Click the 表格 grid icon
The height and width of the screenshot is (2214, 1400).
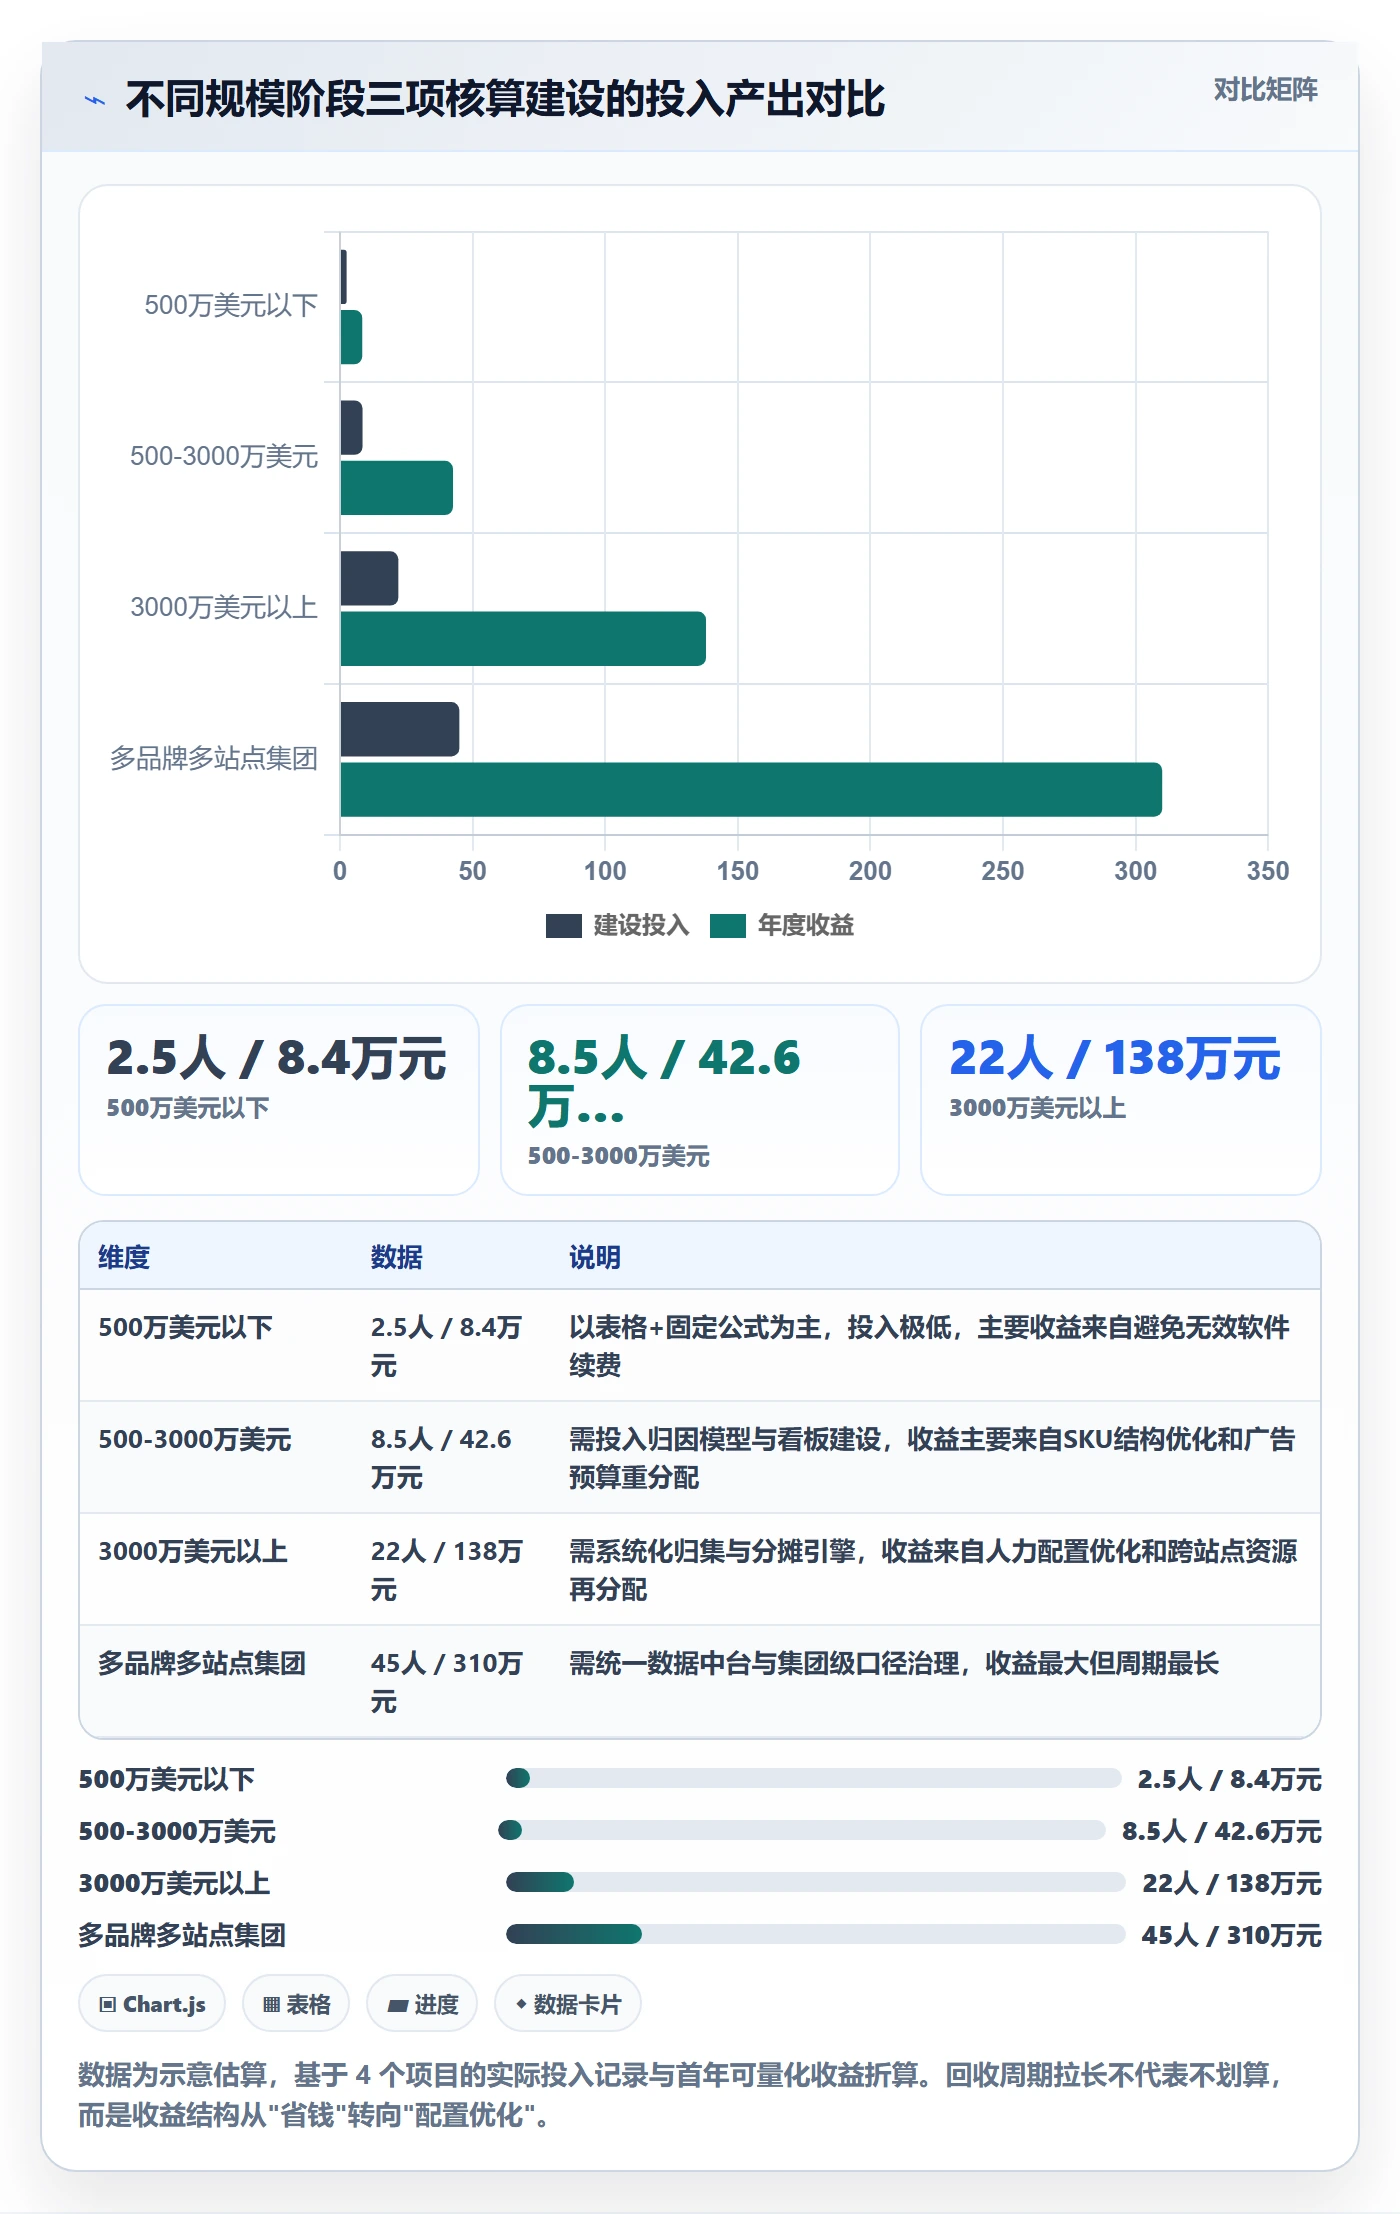[271, 2004]
